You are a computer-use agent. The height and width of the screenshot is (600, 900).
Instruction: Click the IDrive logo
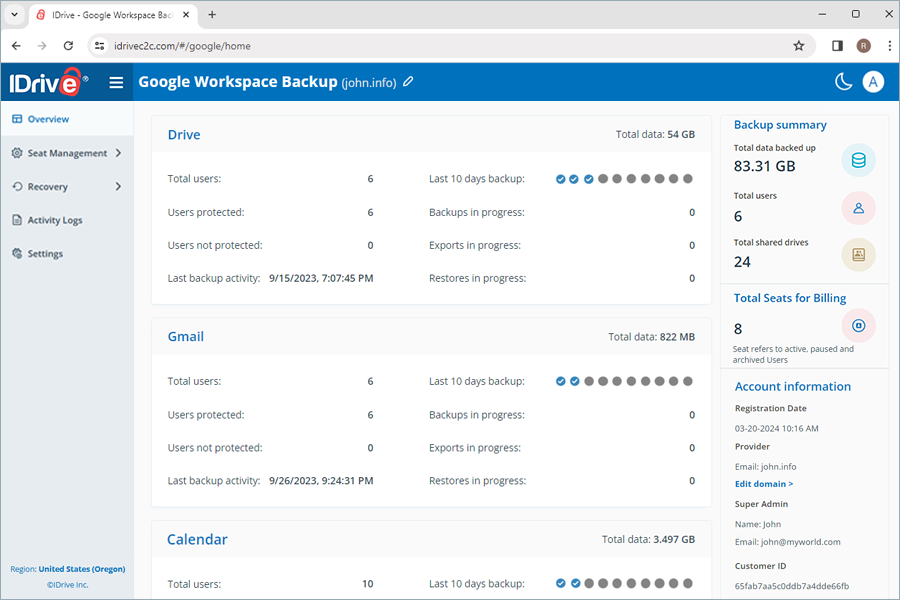tap(49, 83)
